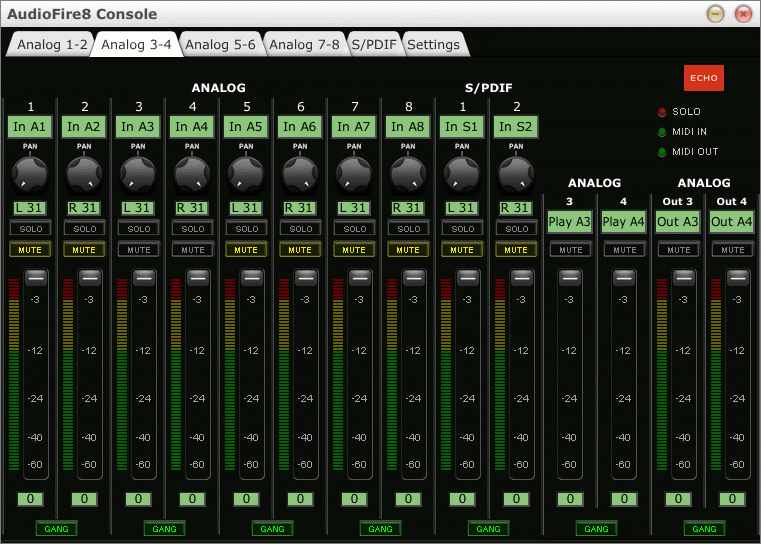Open the Settings tab
This screenshot has width=761, height=544.
pos(433,45)
